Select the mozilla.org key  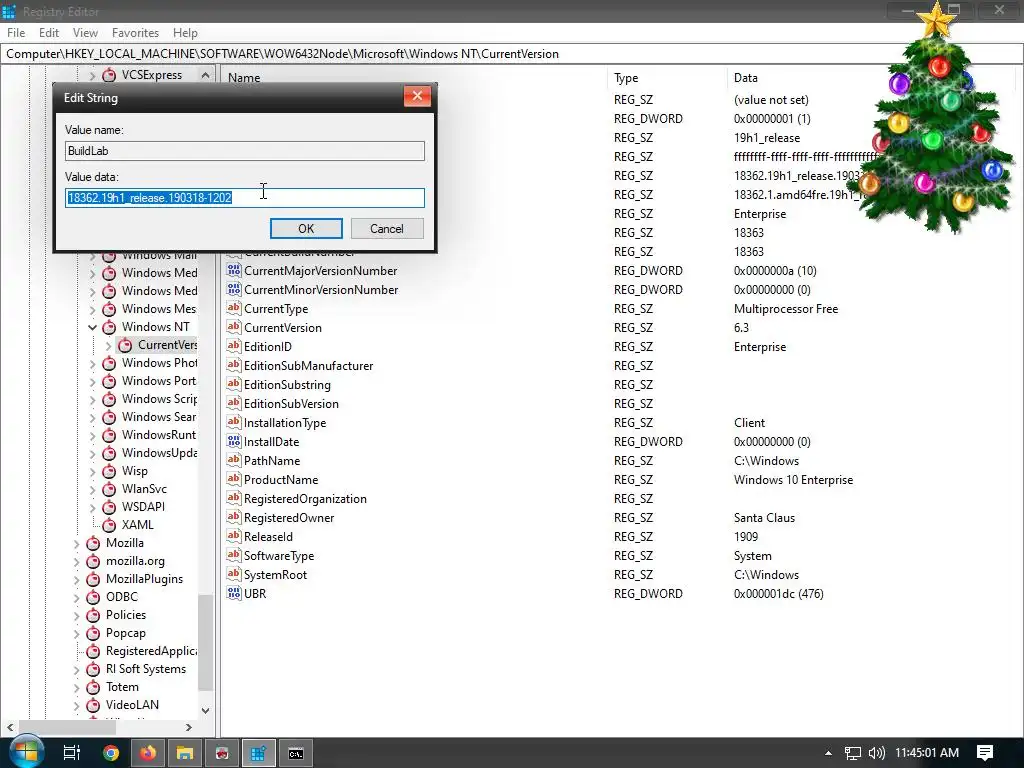tap(135, 561)
